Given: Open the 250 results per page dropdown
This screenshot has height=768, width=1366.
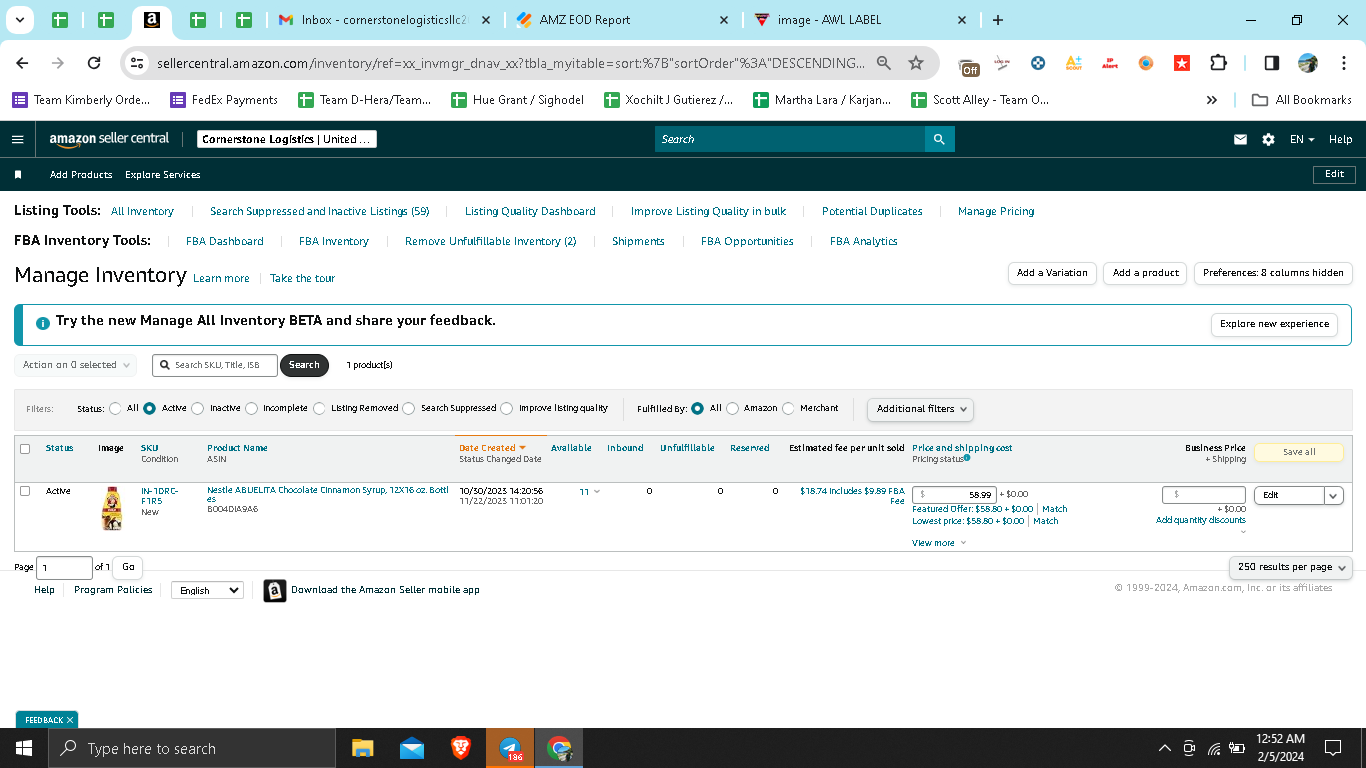Looking at the screenshot, I should click(1290, 567).
